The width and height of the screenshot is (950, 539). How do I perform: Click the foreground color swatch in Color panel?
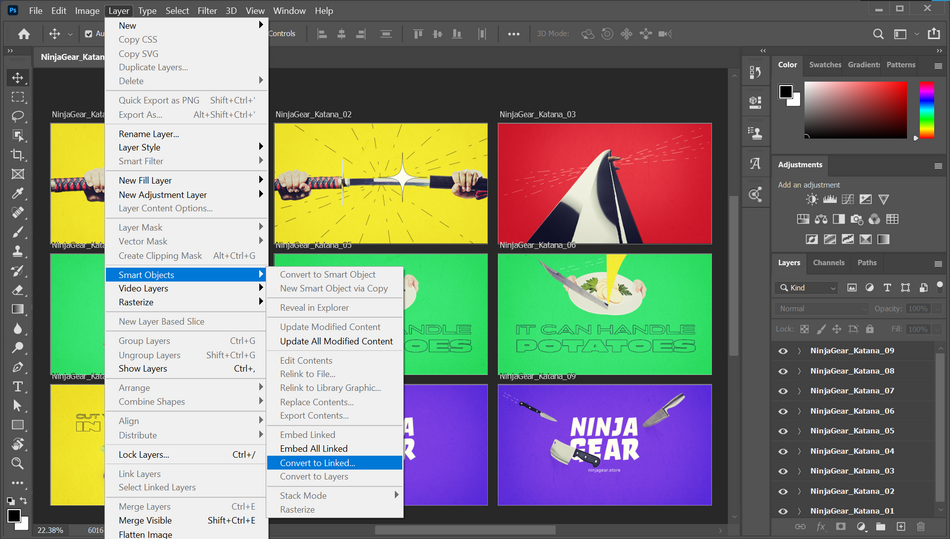[785, 91]
